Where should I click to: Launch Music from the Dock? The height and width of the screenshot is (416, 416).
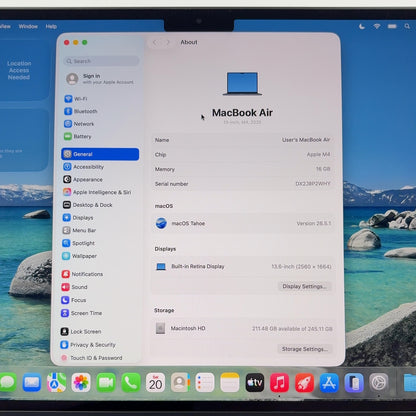(x=279, y=382)
